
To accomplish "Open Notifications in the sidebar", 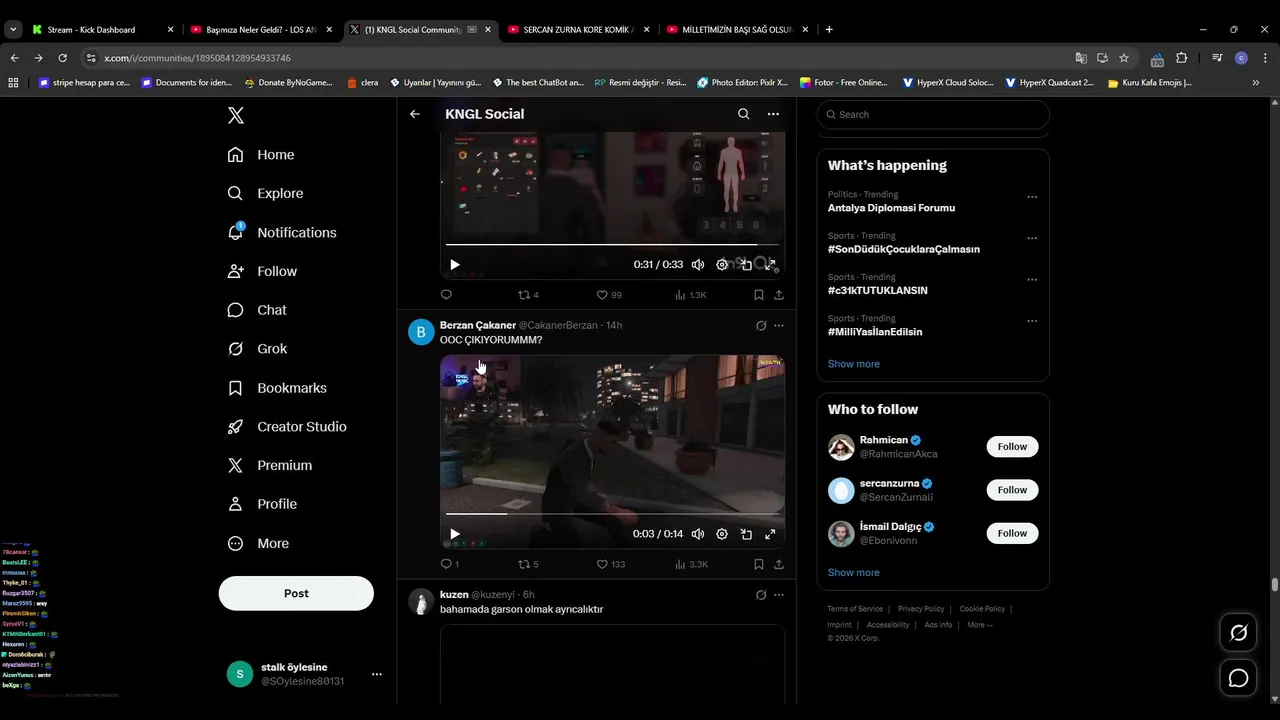I will (282, 232).
